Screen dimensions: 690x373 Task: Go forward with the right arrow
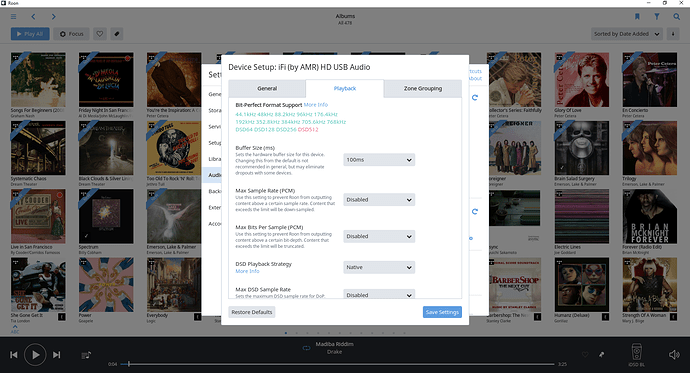tap(53, 17)
